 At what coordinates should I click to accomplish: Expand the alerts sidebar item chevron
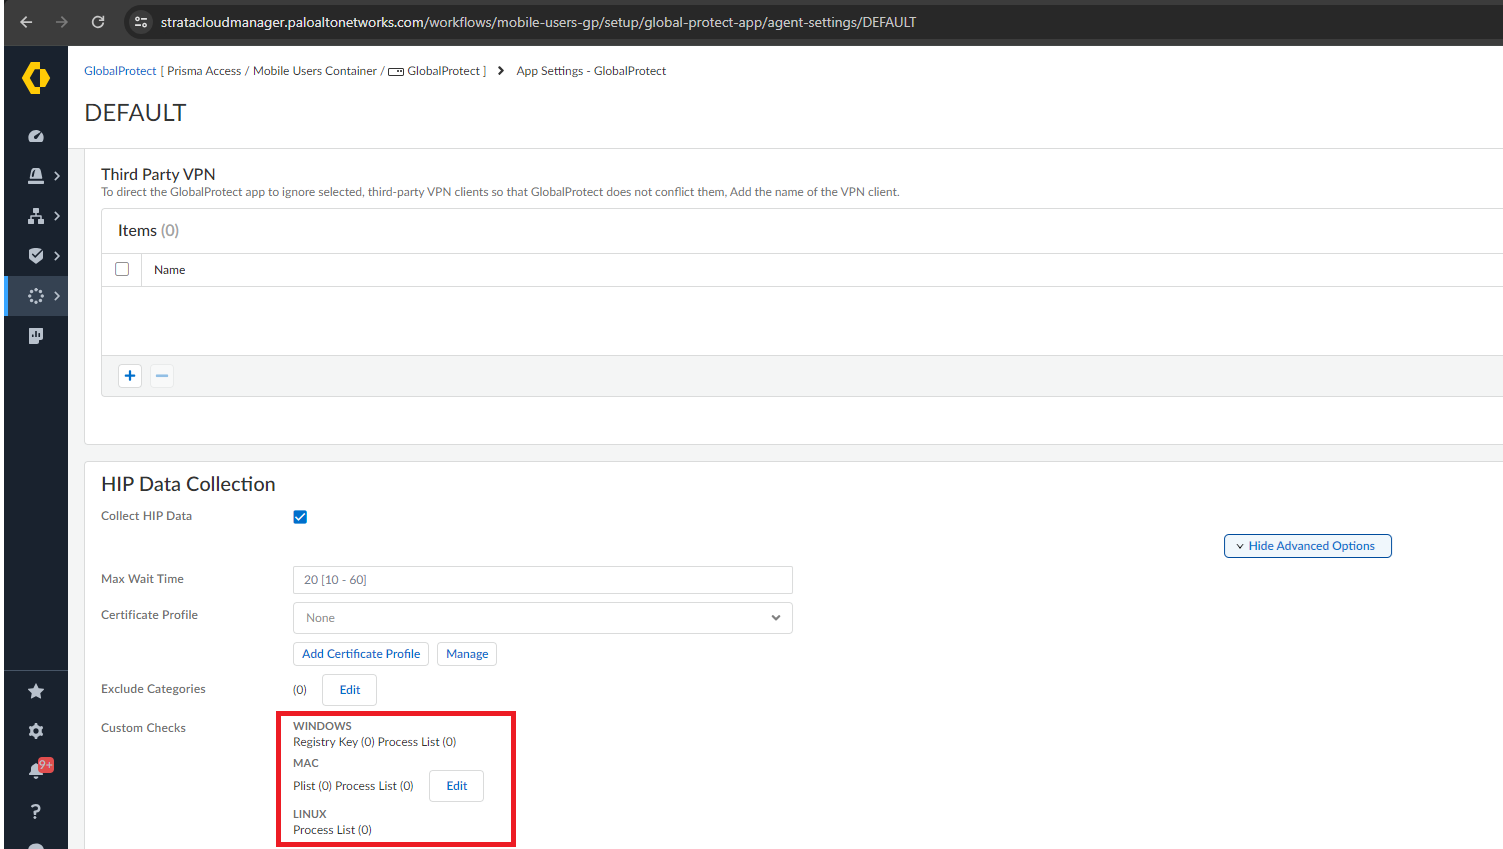(x=57, y=176)
